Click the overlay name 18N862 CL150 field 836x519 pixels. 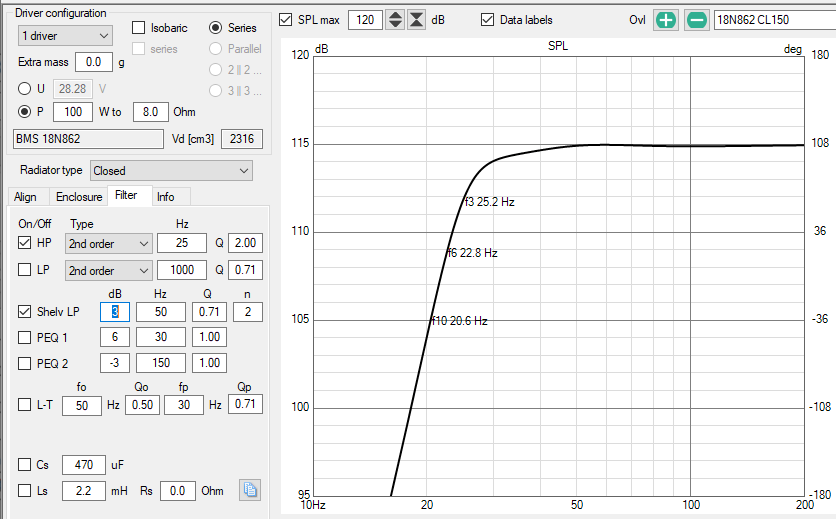(775, 20)
